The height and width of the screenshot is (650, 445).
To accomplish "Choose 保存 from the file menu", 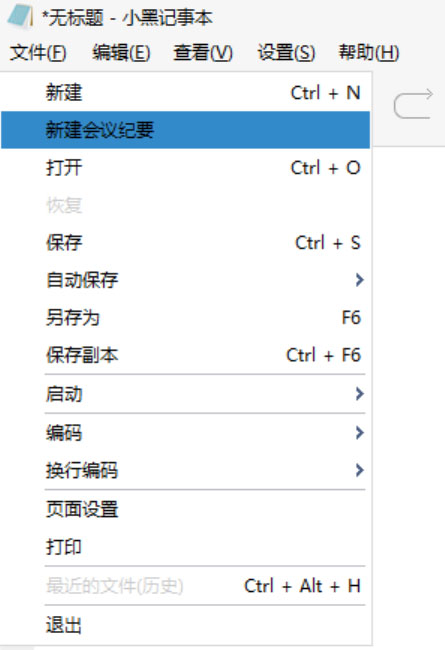I will tap(185, 243).
